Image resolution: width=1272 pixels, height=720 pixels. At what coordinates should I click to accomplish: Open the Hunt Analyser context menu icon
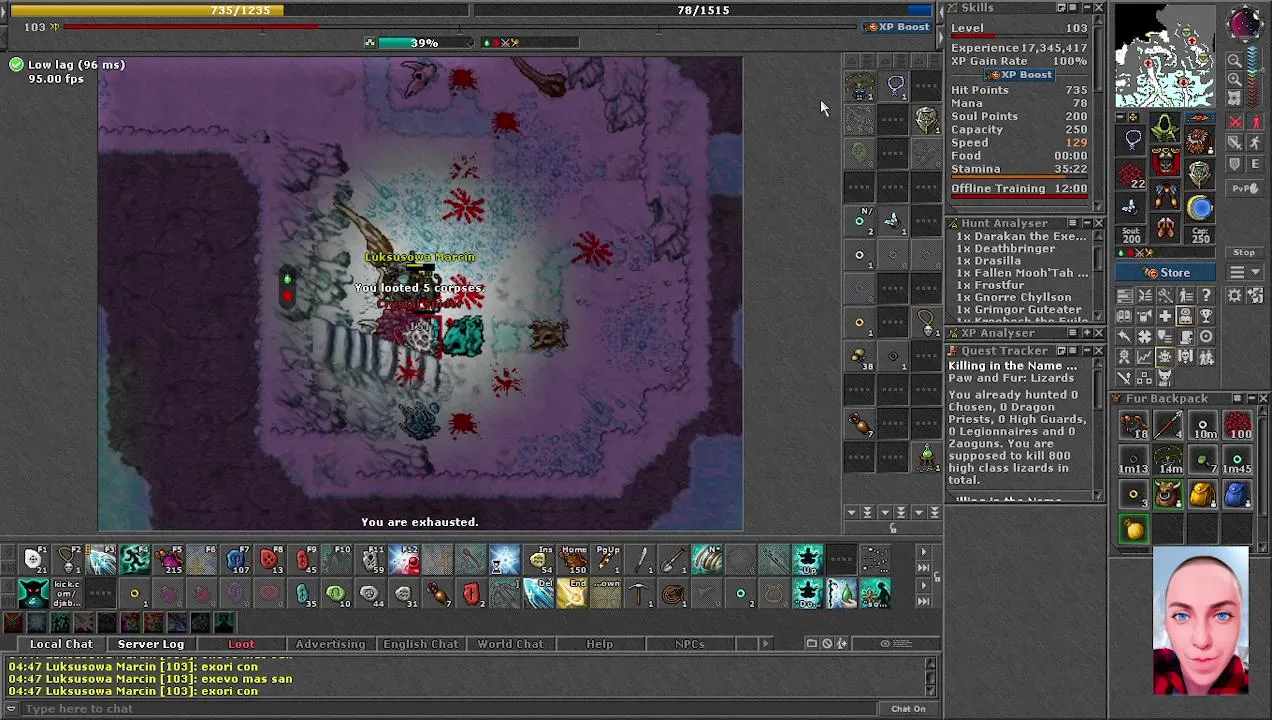(x=1073, y=223)
